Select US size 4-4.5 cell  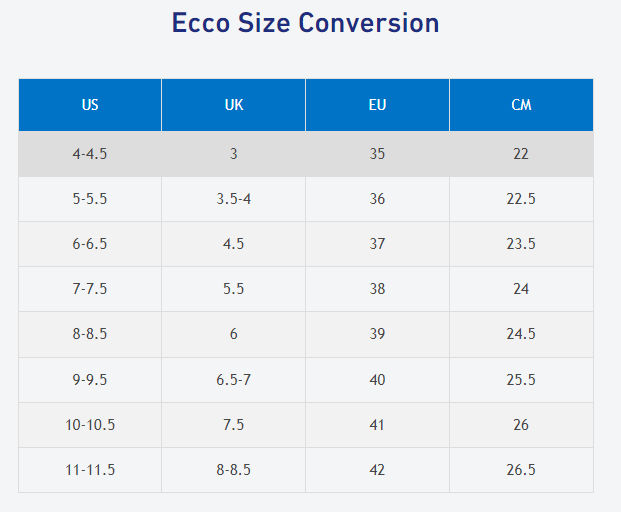90,154
